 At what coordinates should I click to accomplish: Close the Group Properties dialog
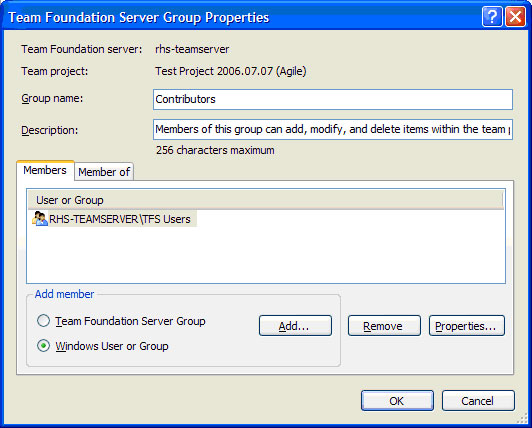(515, 16)
